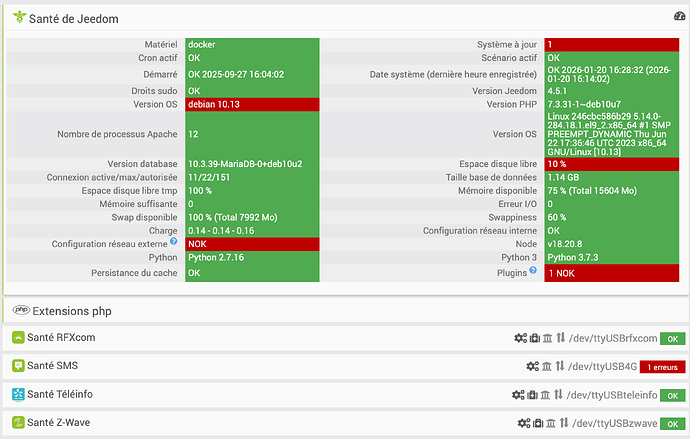690x439 pixels.
Task: Open gears configuration icon in Santé RFXcom row
Action: [521, 338]
